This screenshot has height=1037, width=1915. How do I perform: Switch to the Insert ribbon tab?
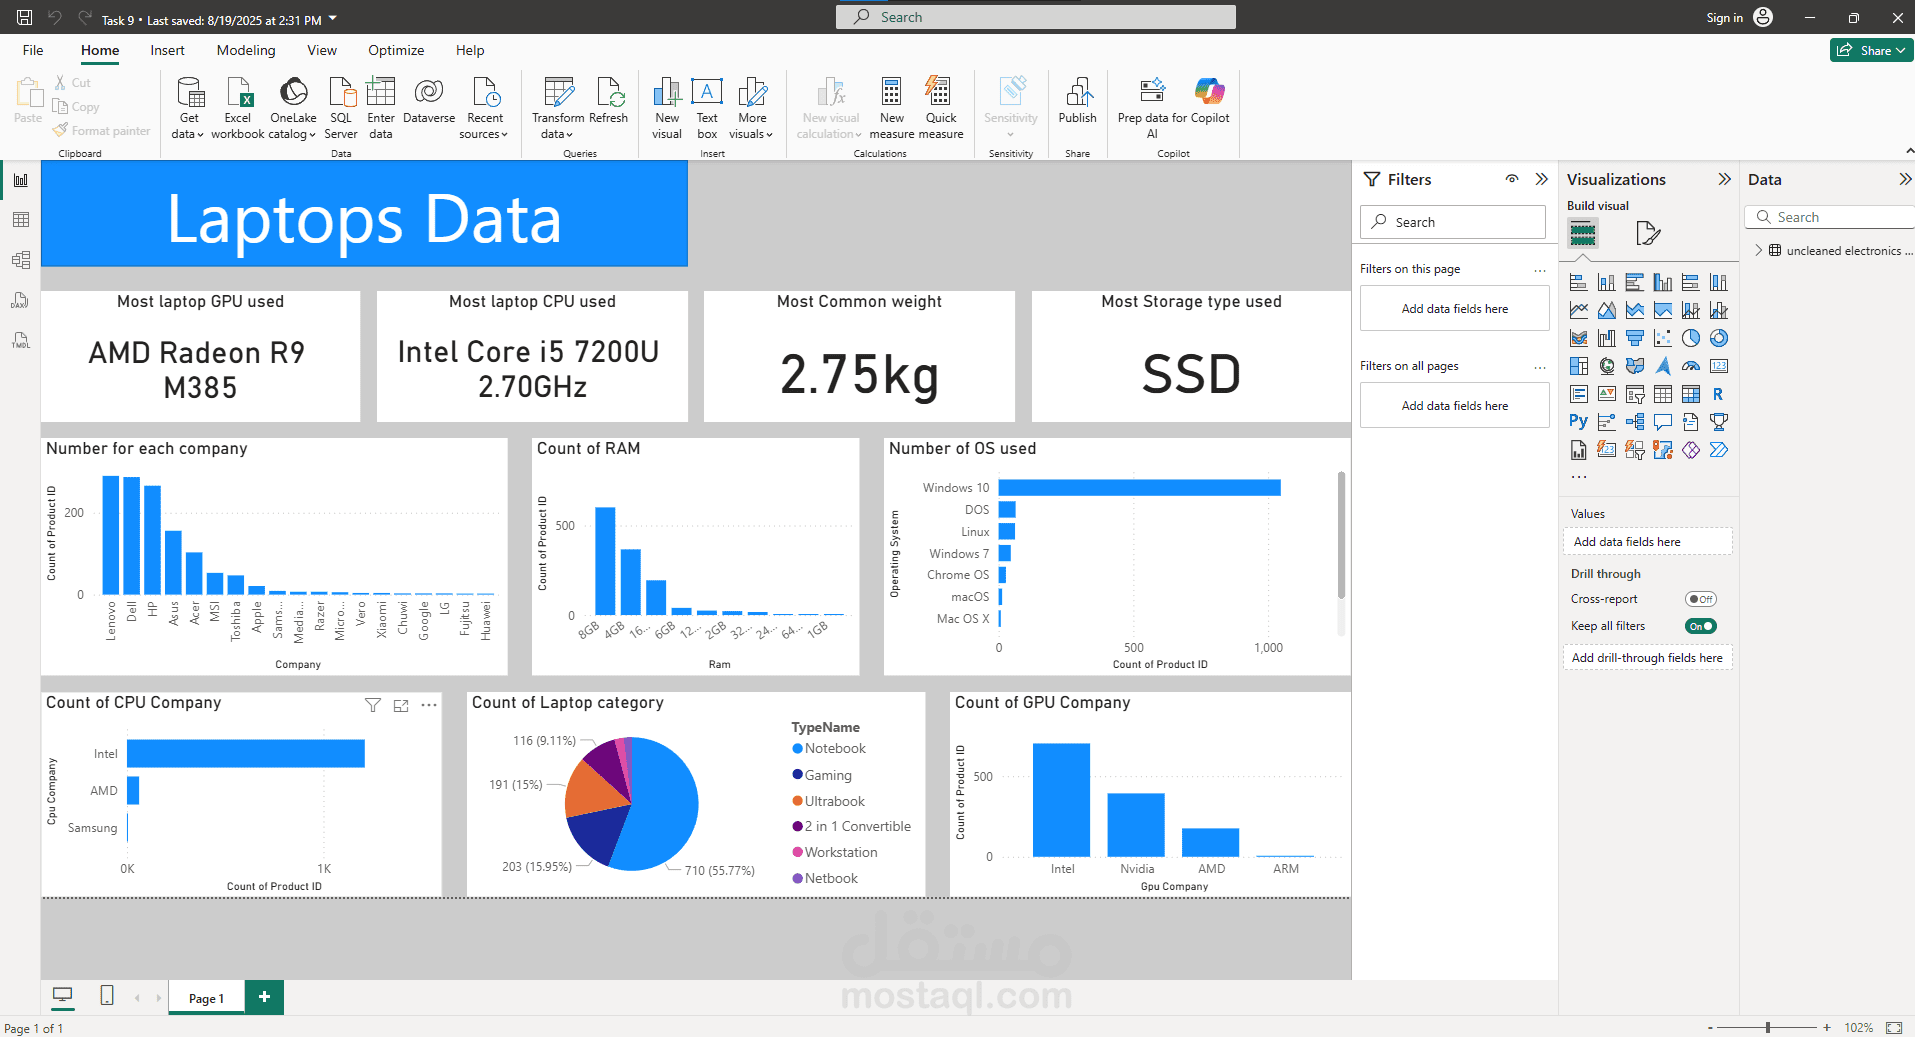[x=167, y=50]
